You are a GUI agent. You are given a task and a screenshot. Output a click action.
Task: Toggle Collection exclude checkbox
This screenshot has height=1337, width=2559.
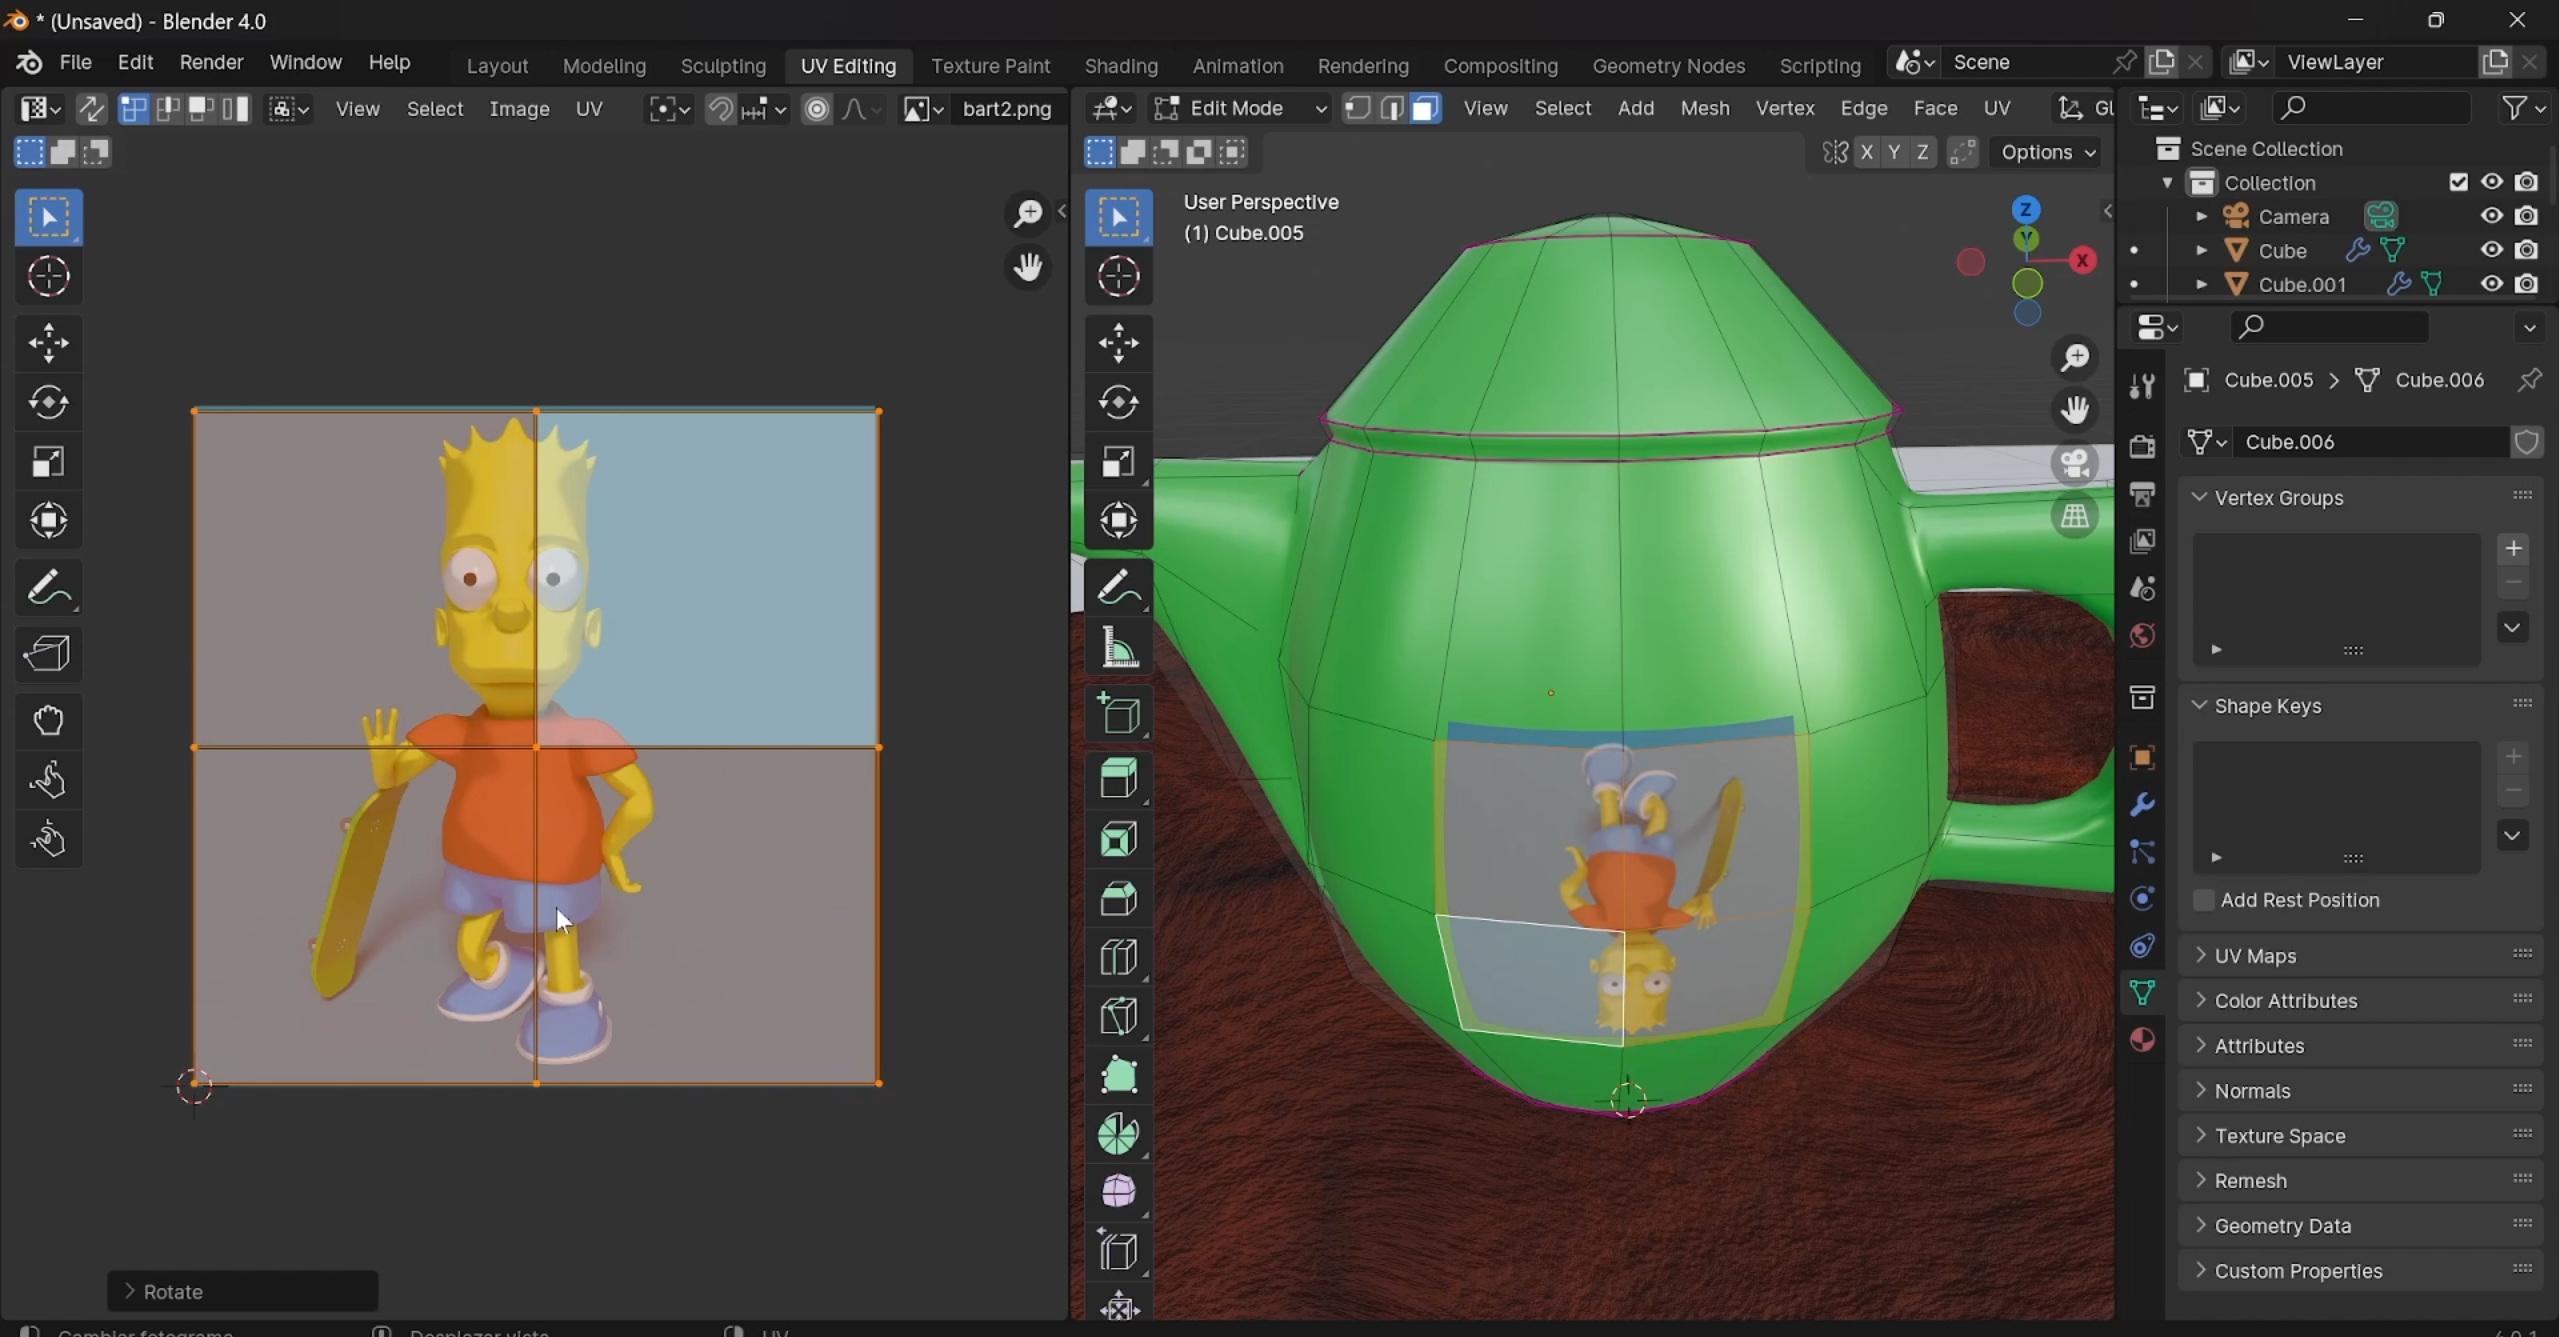pyautogui.click(x=2458, y=182)
